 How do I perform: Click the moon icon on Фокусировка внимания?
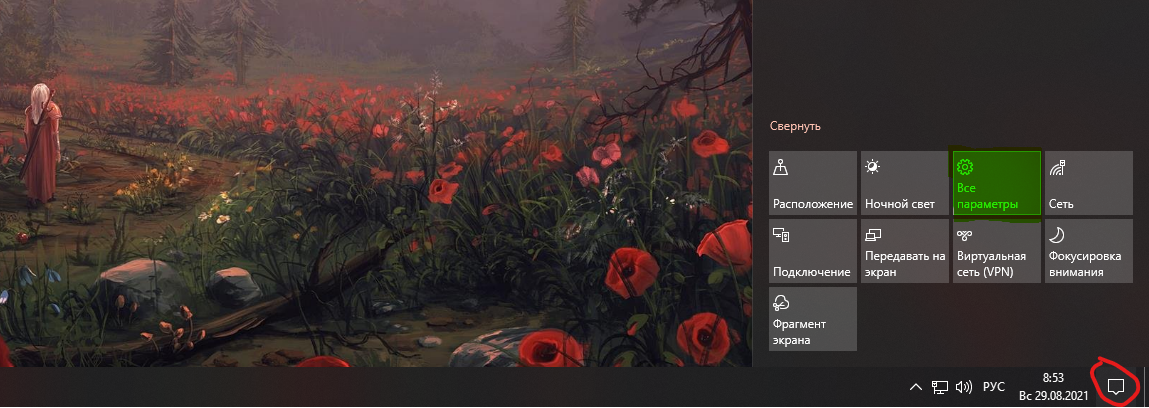click(x=1056, y=234)
